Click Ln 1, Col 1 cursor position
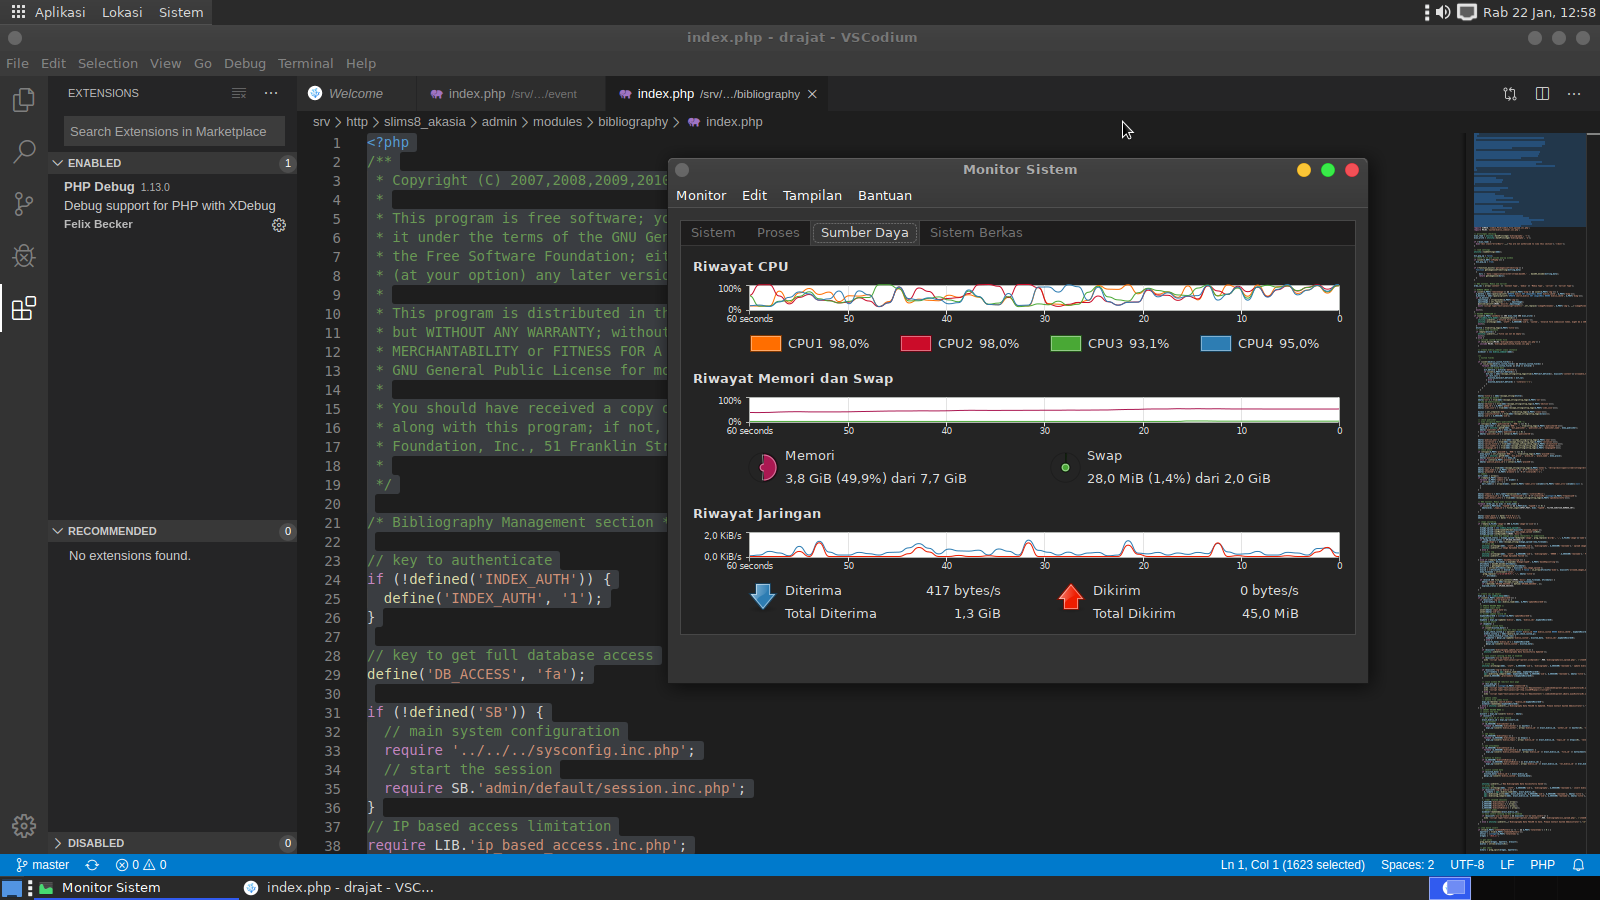 (x=1292, y=865)
